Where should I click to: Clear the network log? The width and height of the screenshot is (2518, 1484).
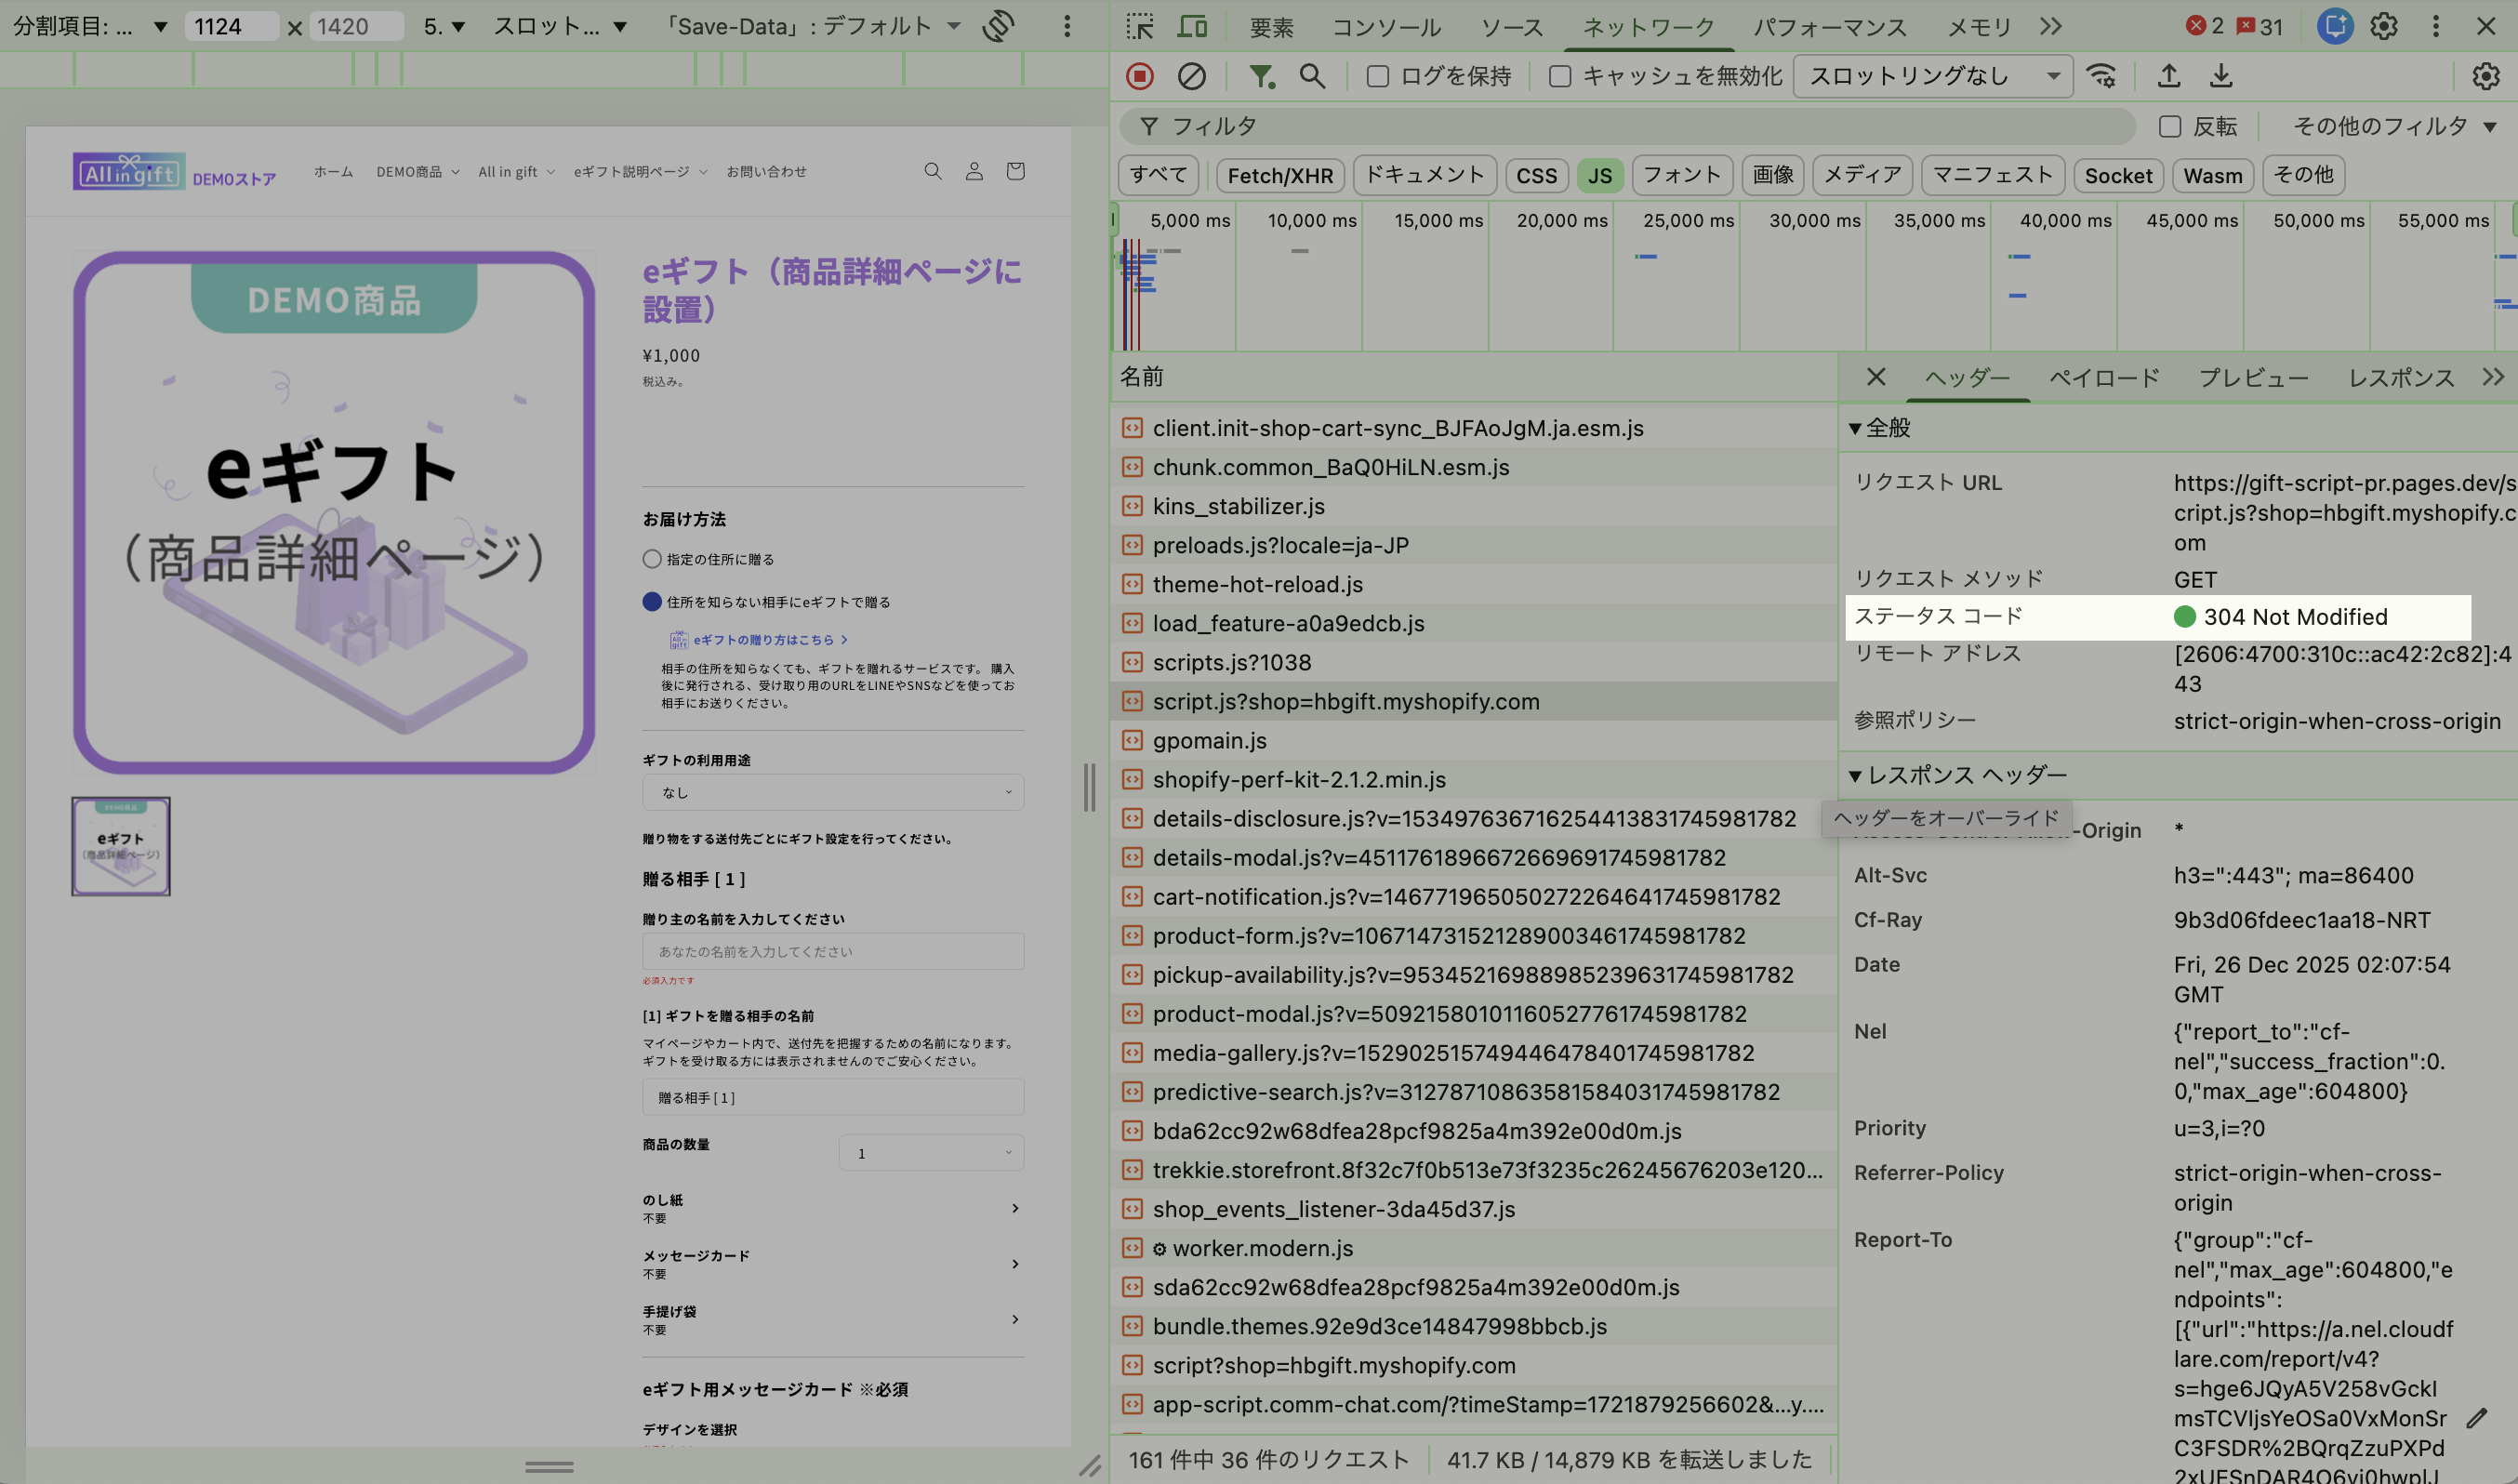(x=1191, y=76)
